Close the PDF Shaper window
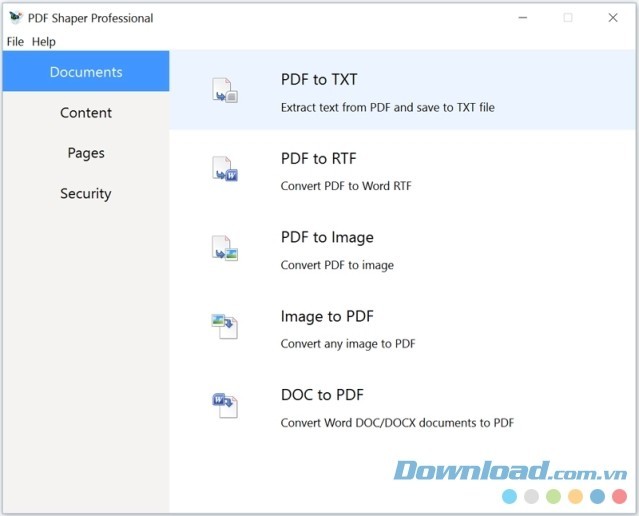 tap(613, 18)
